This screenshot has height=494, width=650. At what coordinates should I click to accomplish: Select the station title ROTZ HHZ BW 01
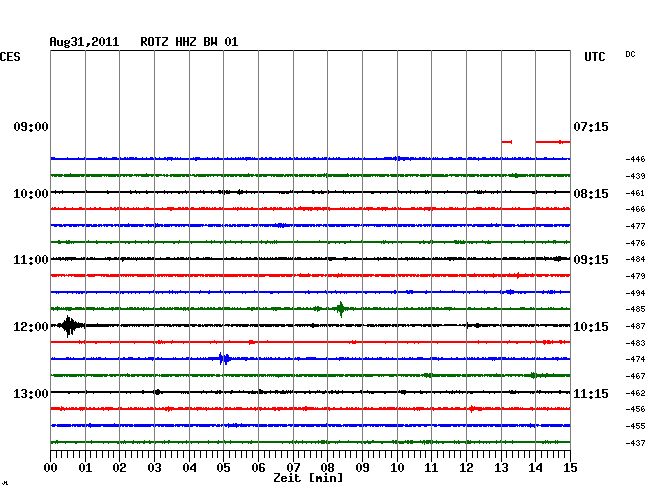(x=189, y=42)
